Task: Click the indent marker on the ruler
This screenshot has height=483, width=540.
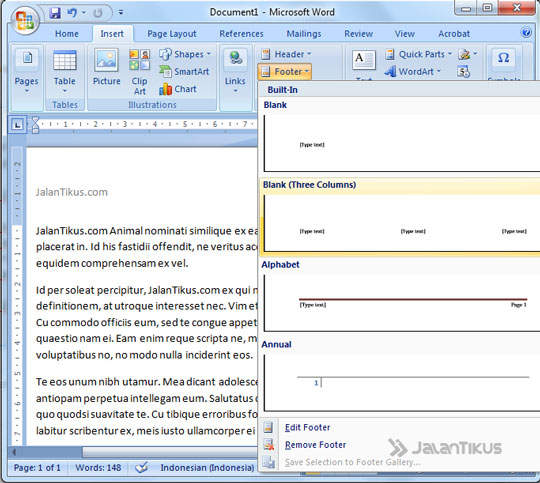Action: point(35,125)
